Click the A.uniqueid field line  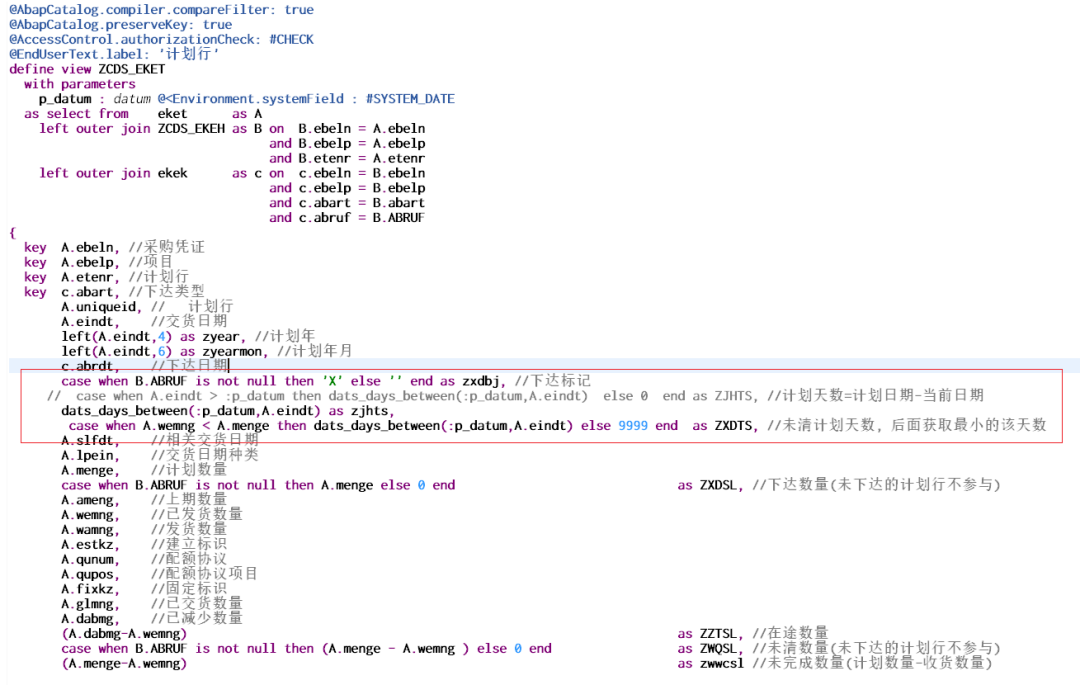[x=147, y=307]
